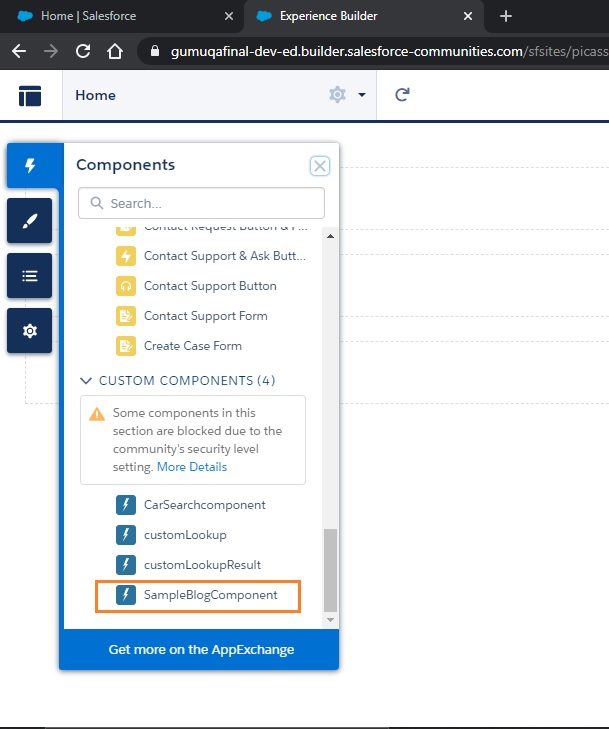
Task: Close the Home | Salesforce browser tab
Action: pos(229,16)
